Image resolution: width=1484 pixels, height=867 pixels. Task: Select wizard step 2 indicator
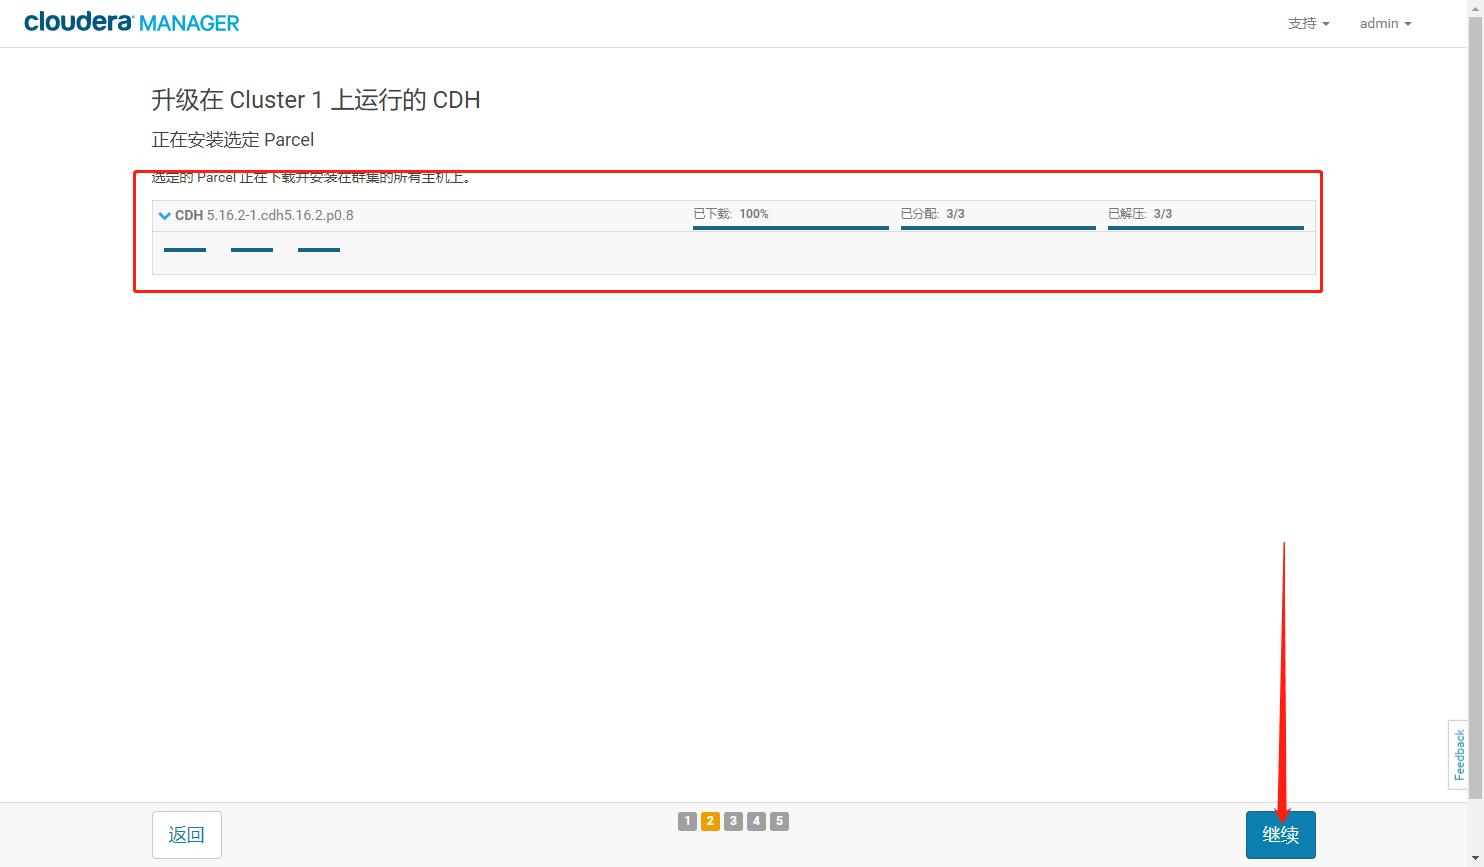point(710,821)
